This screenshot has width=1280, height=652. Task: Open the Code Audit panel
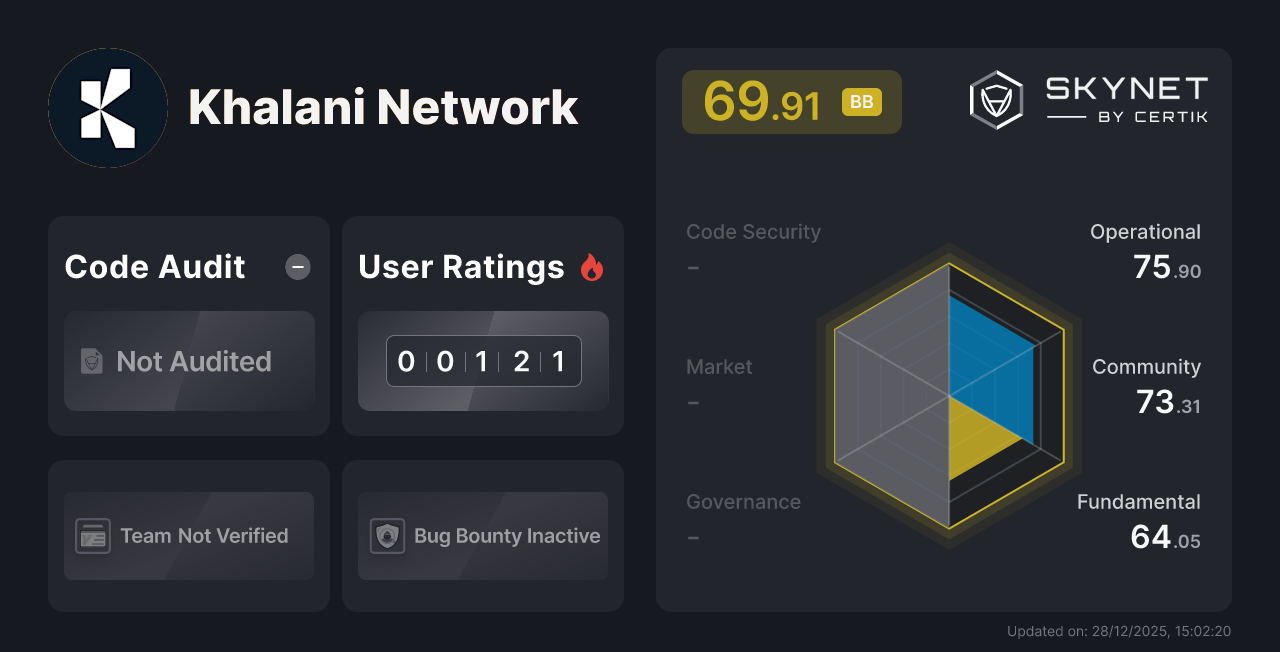coord(188,325)
